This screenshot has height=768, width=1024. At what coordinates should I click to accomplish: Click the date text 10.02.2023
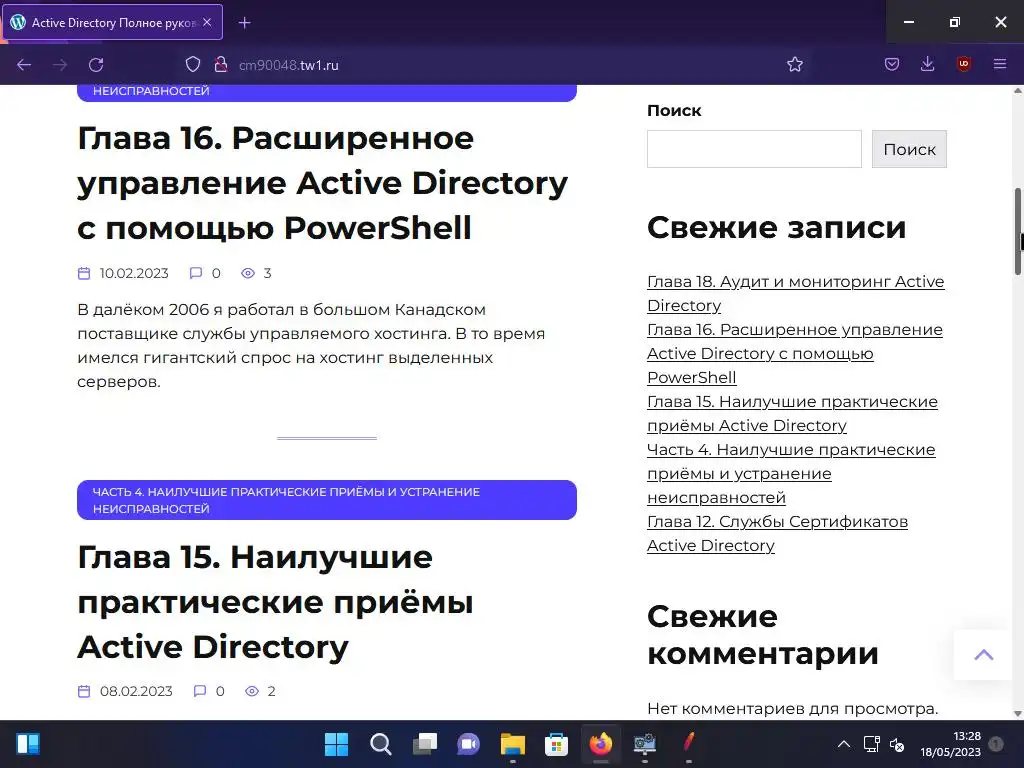134,273
